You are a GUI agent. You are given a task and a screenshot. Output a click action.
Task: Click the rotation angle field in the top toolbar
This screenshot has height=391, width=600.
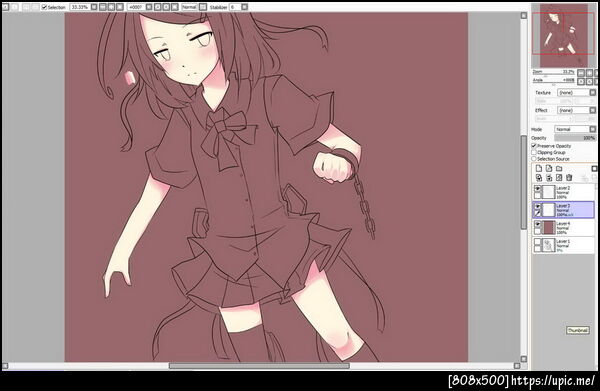click(136, 7)
